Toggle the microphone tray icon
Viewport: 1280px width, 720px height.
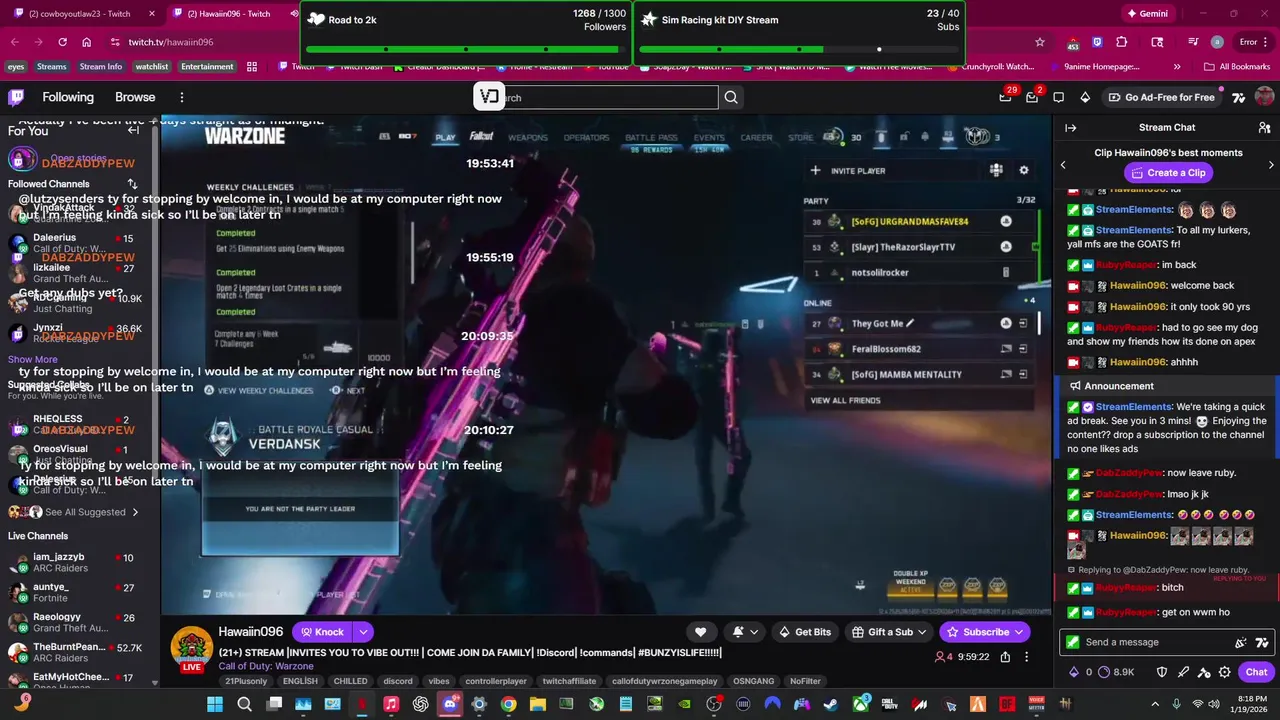point(1176,704)
